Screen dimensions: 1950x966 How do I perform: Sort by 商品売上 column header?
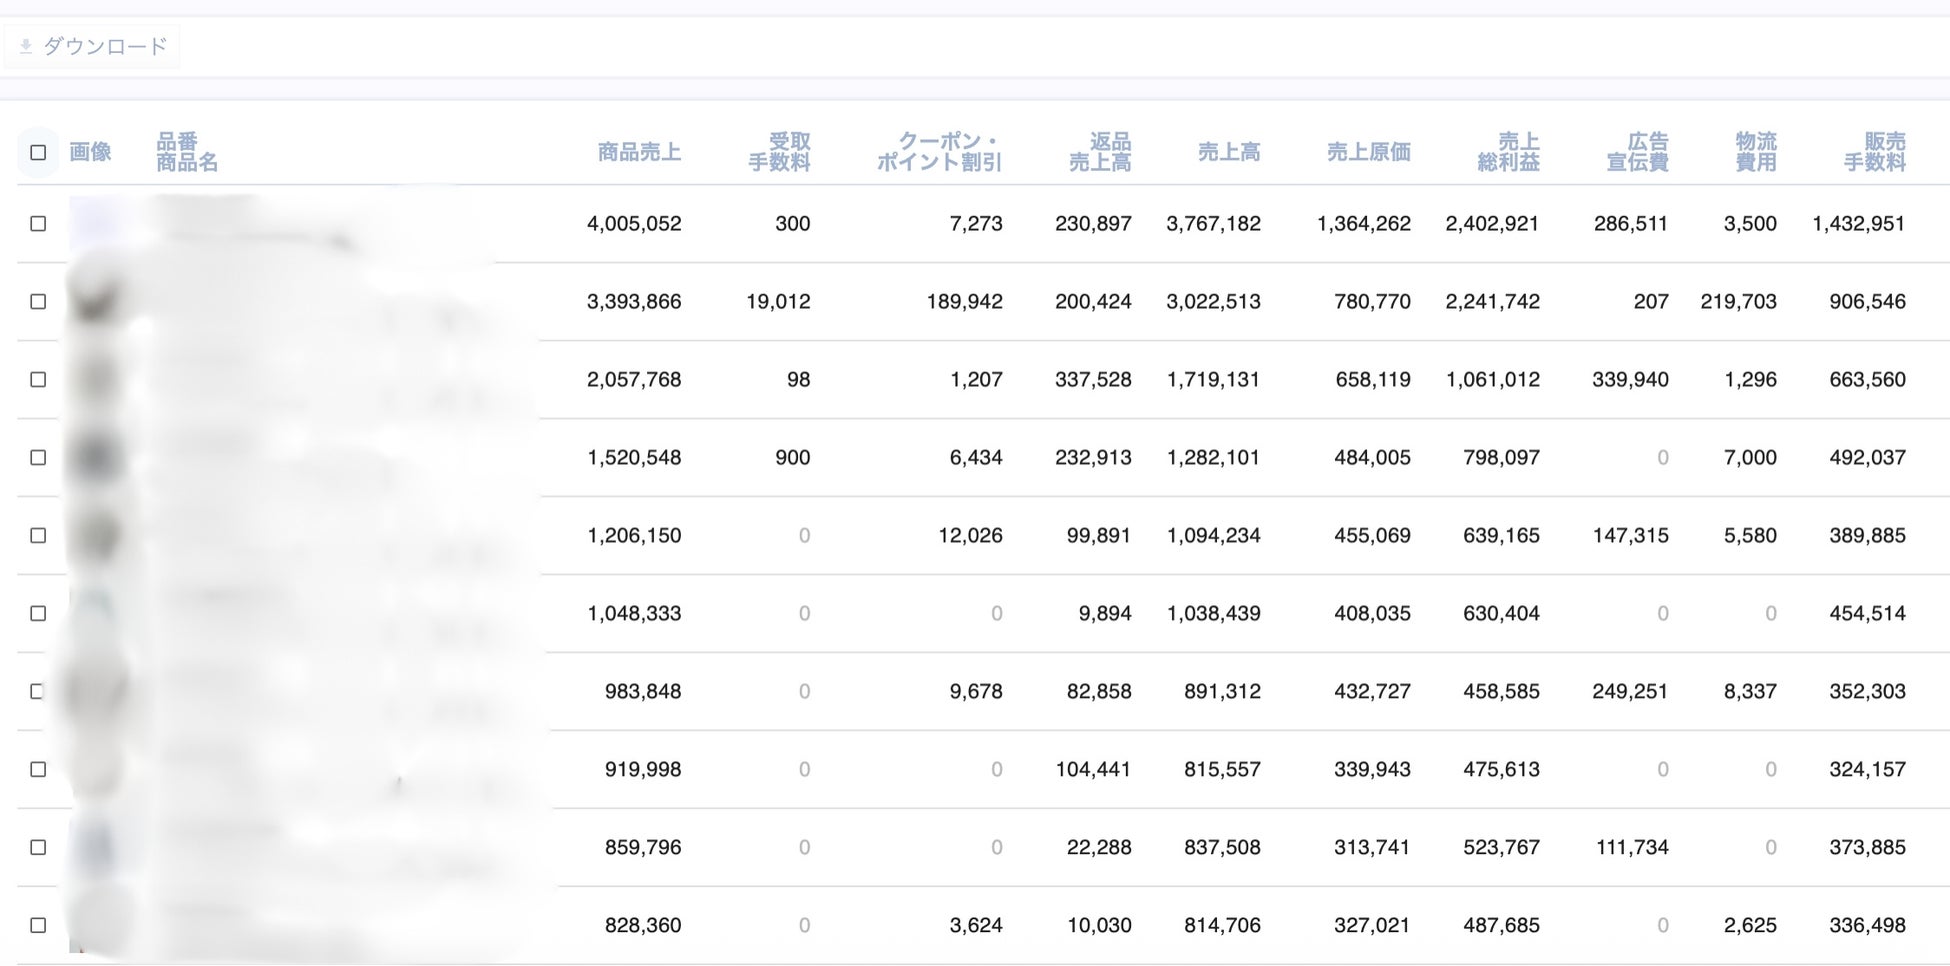[x=639, y=153]
